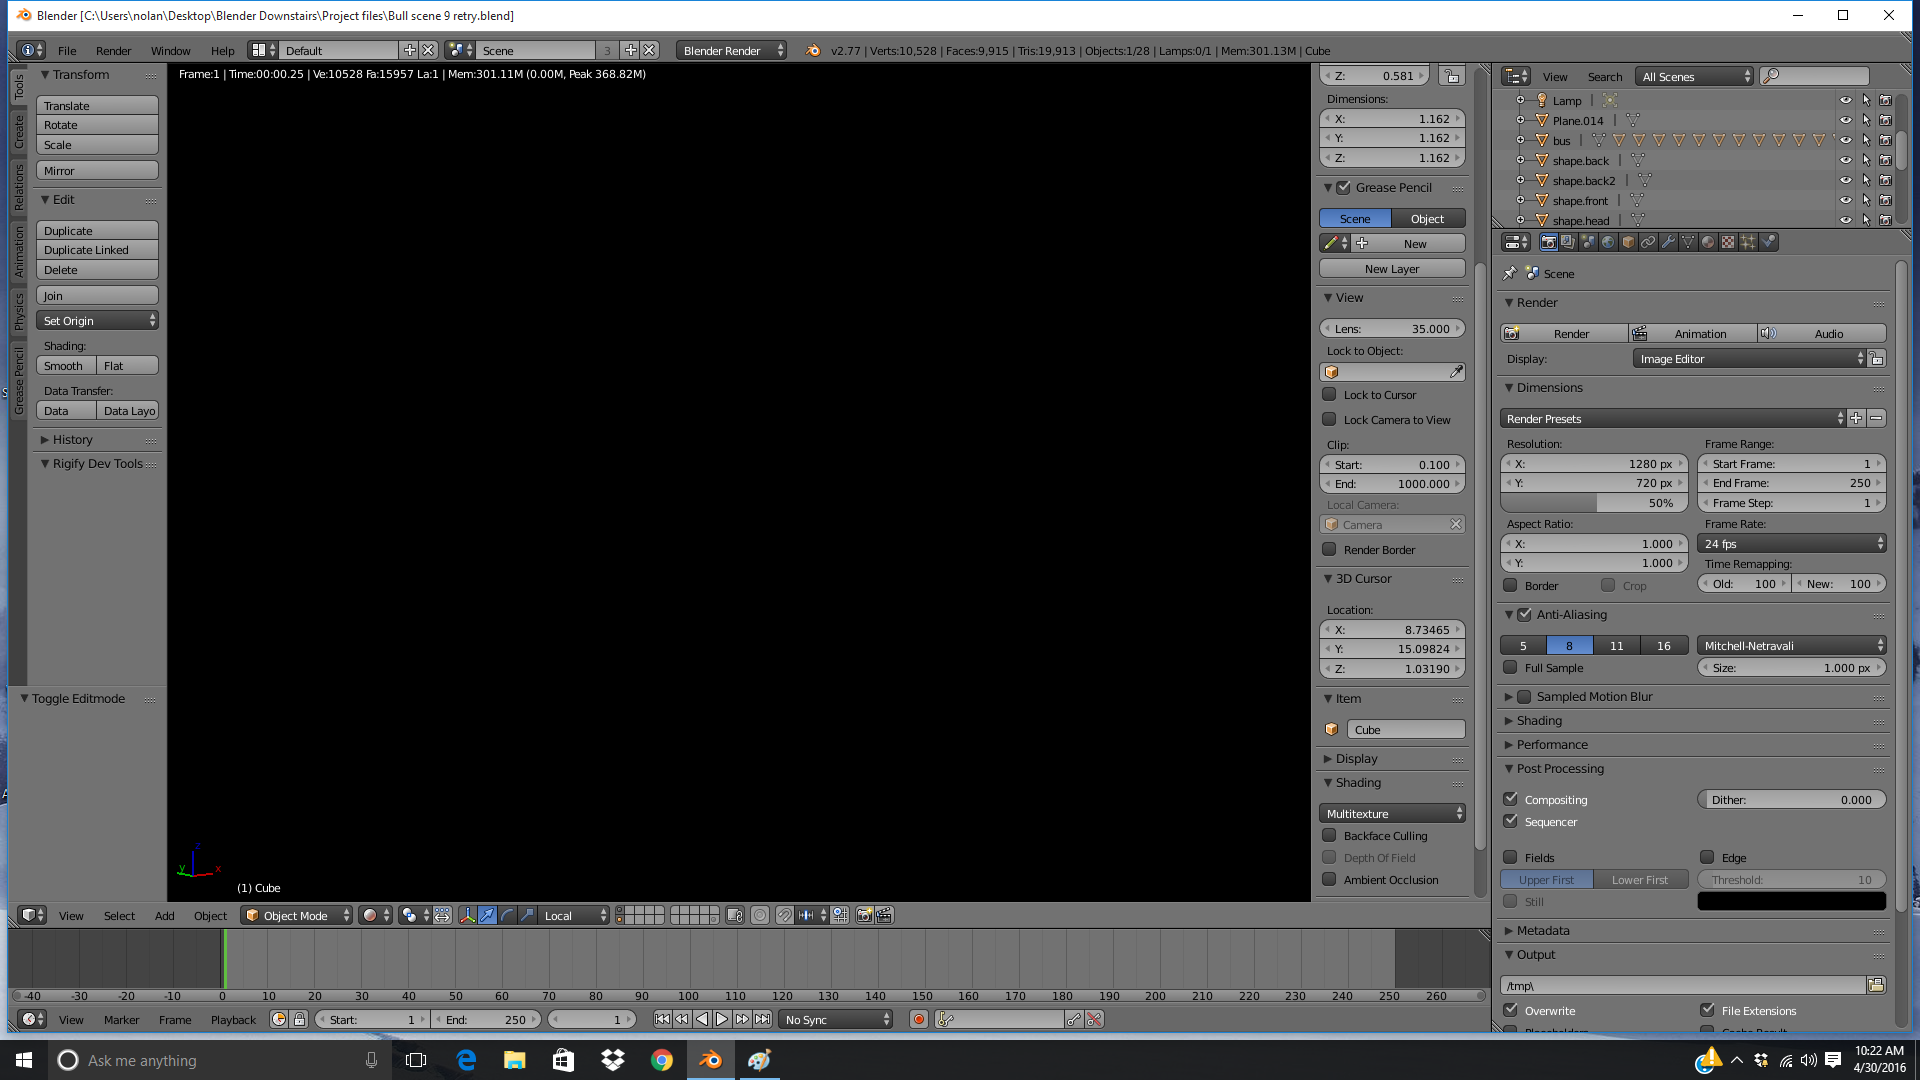
Task: Play the animation forward
Action: click(722, 1019)
